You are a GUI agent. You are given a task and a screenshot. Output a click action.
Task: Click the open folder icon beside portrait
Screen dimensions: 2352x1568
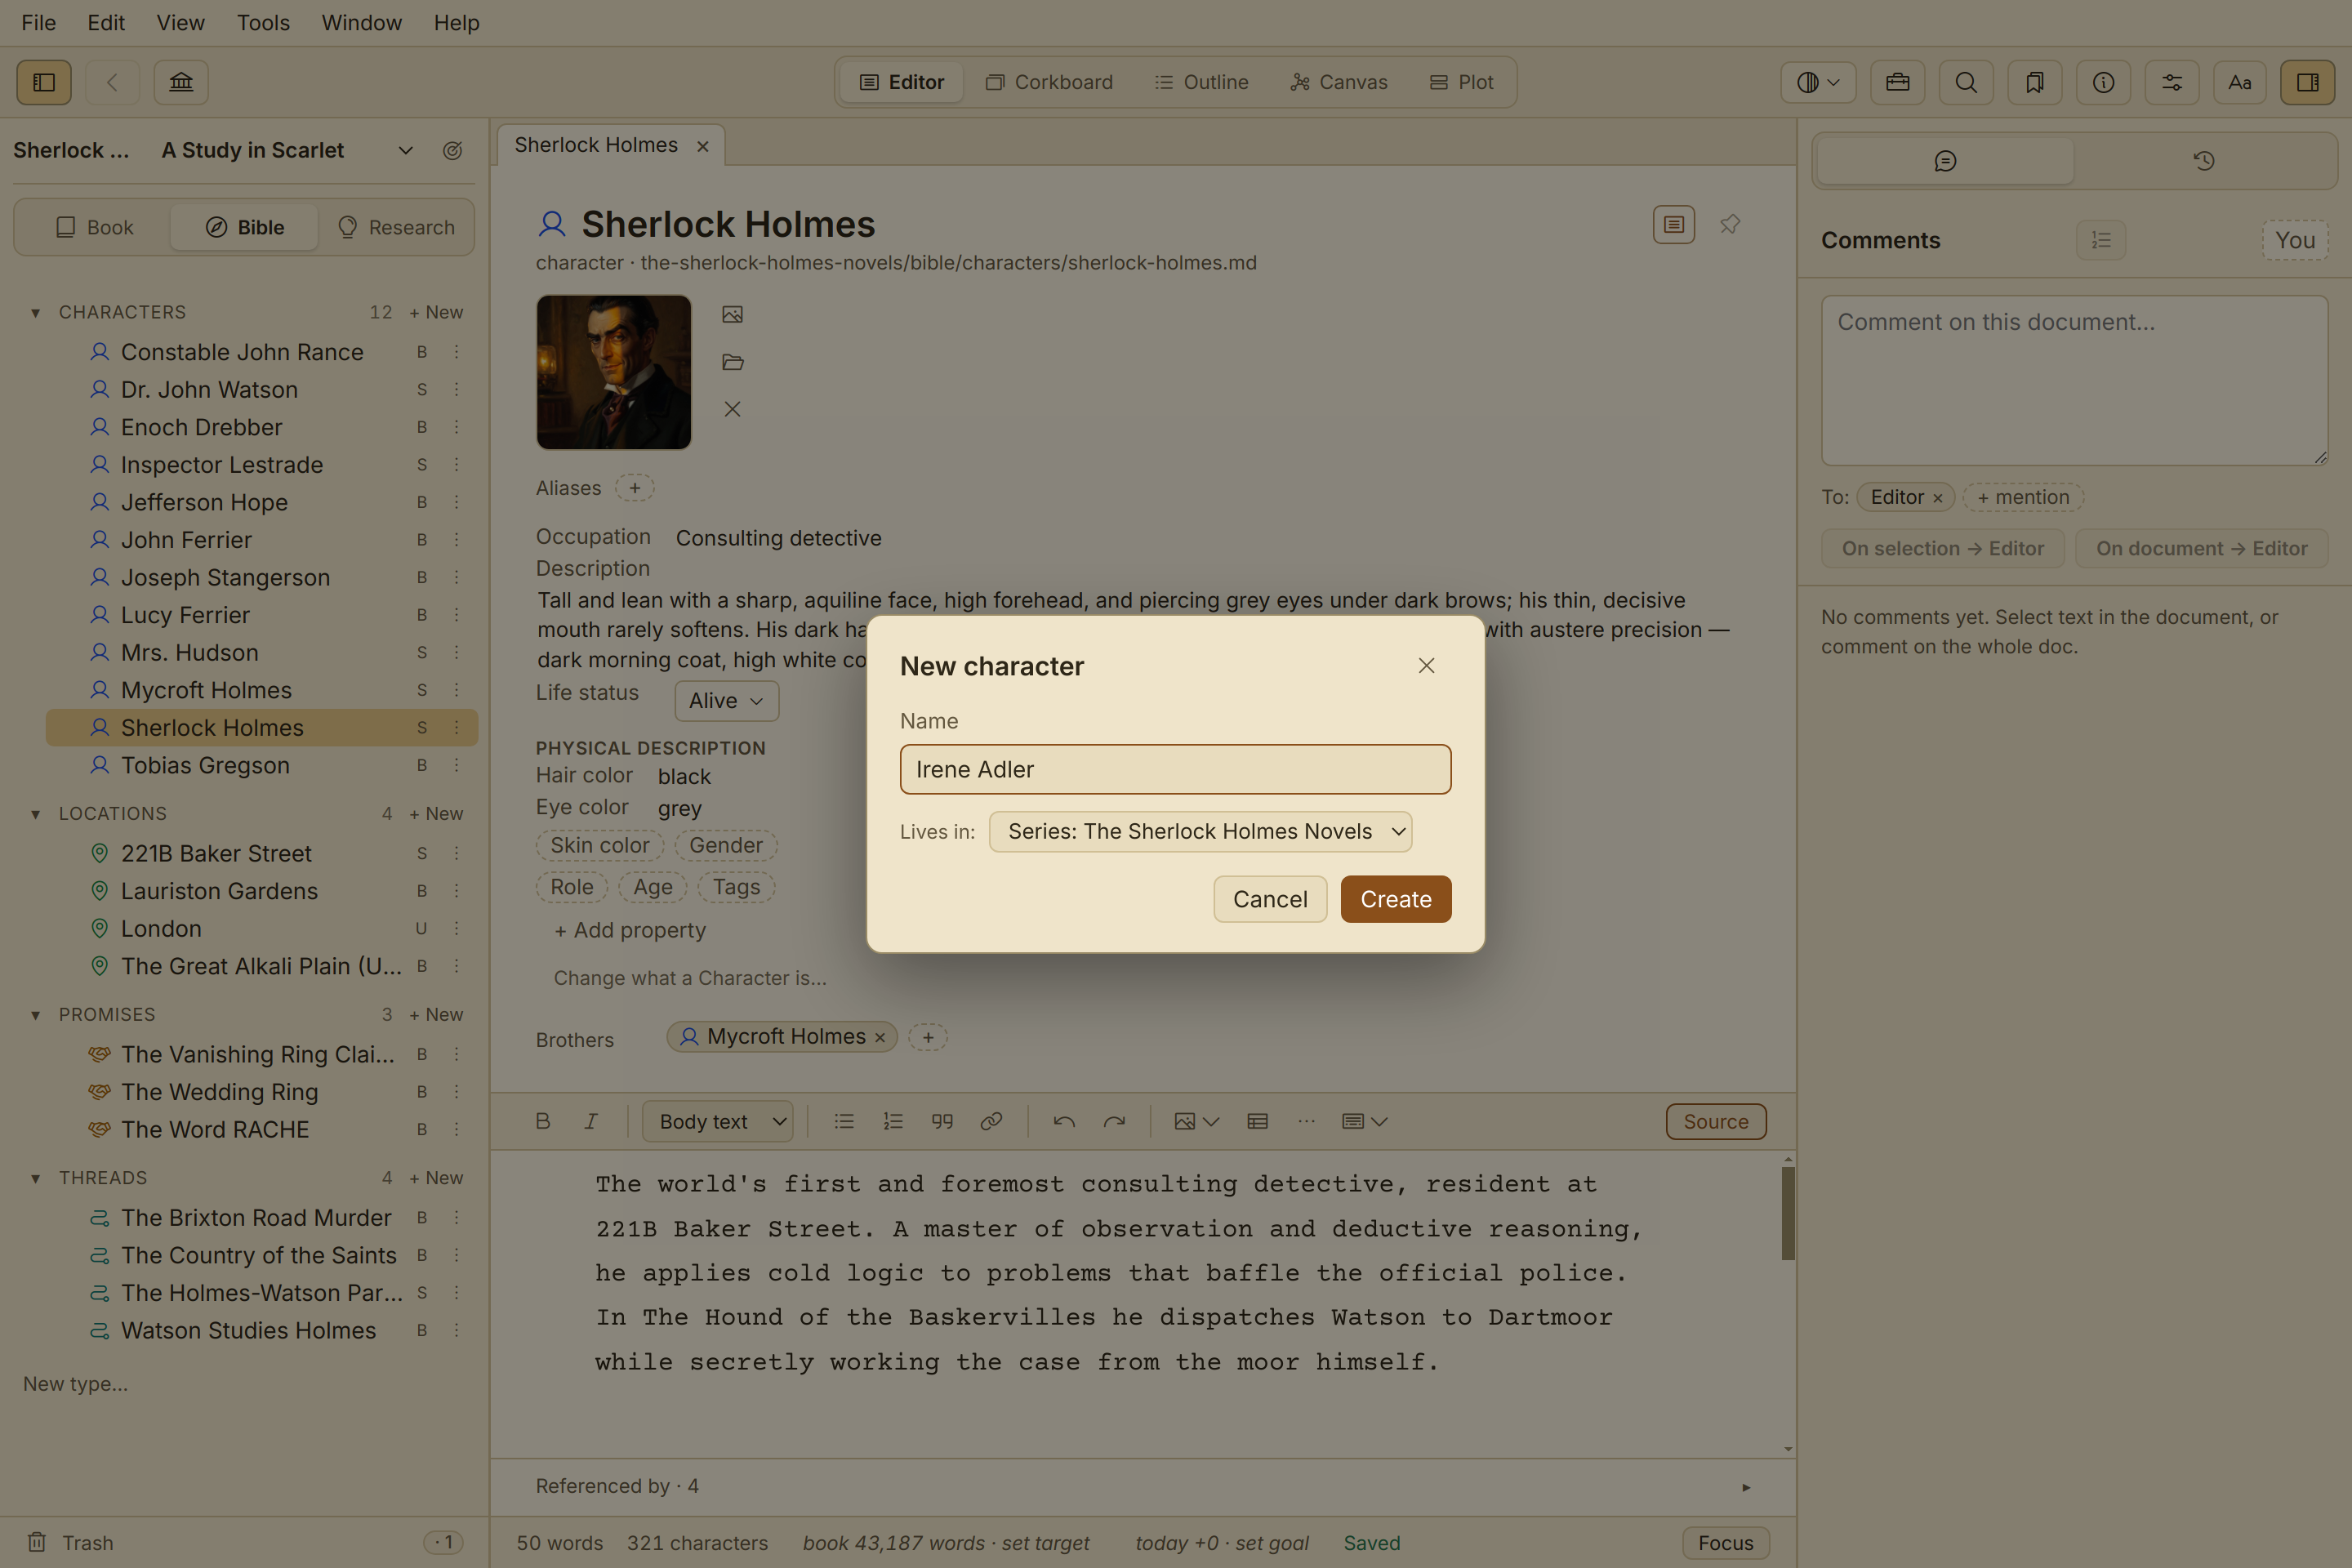[x=733, y=362]
